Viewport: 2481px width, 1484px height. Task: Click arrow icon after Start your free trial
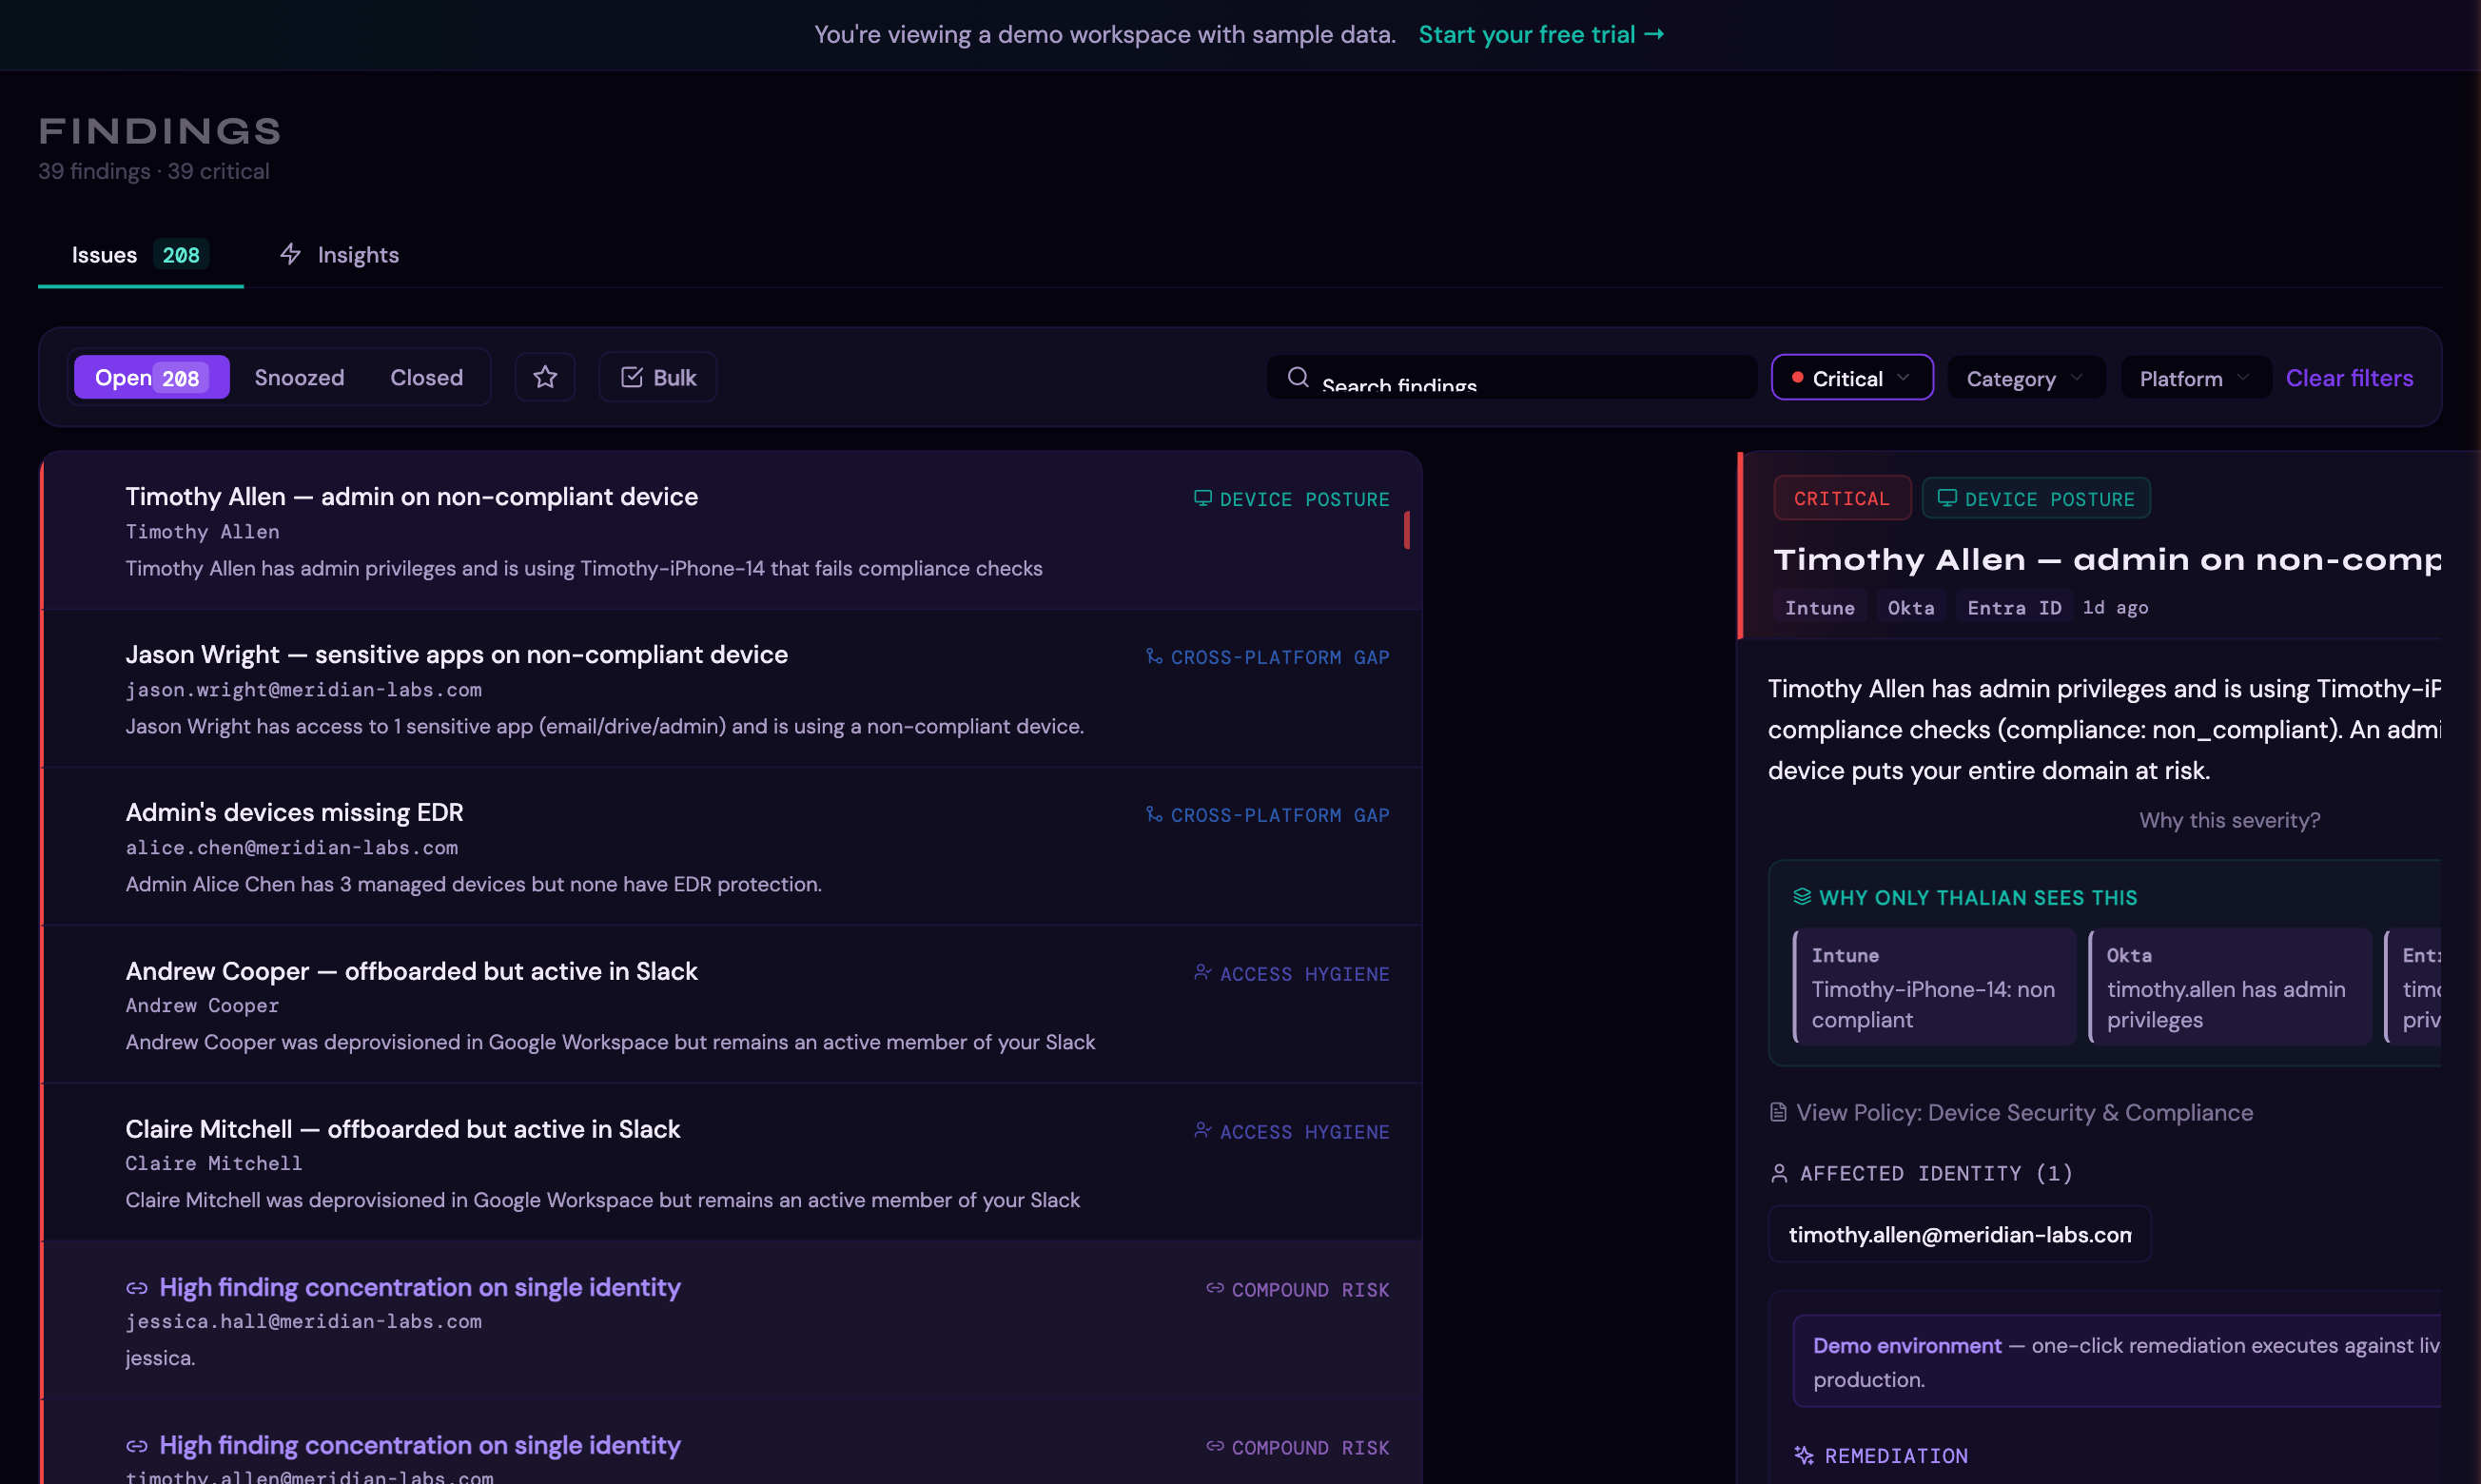coord(1654,34)
